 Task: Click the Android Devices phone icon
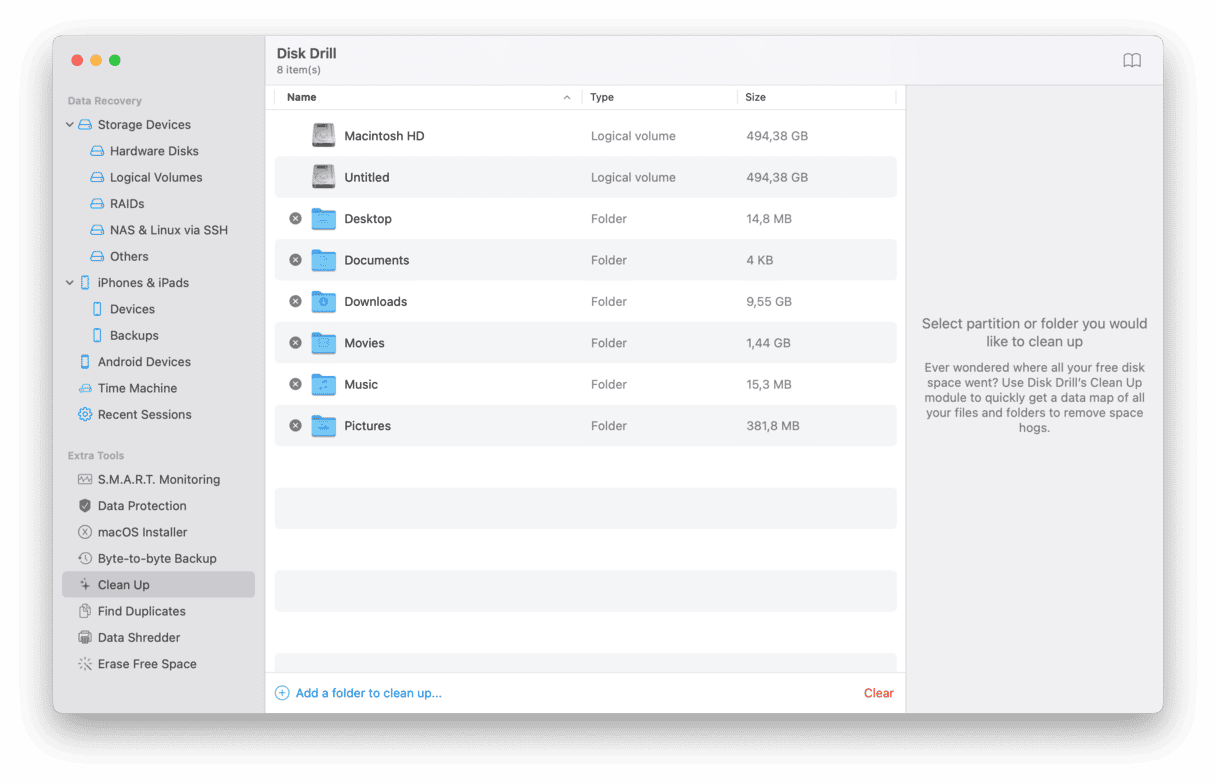click(85, 362)
